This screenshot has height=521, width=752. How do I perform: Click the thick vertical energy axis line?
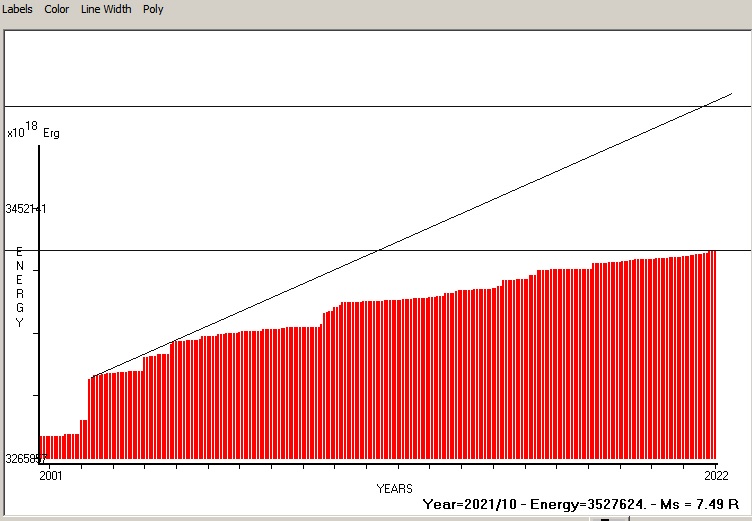(x=39, y=300)
